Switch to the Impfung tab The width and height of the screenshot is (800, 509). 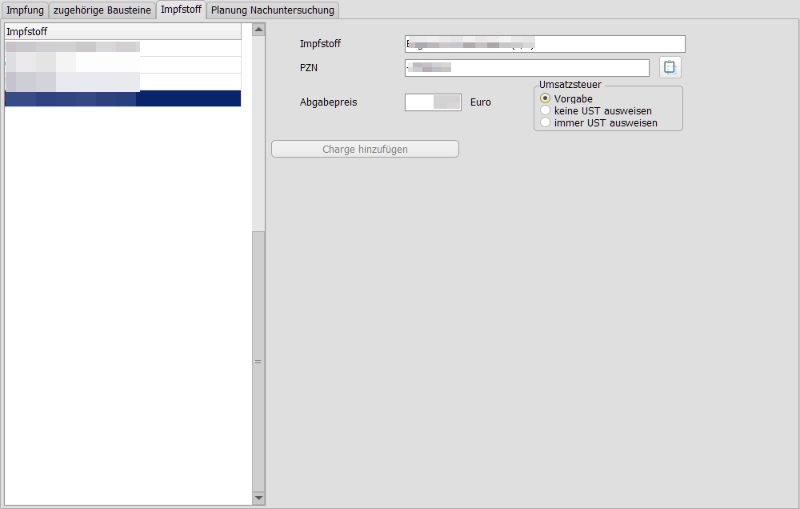(x=25, y=10)
